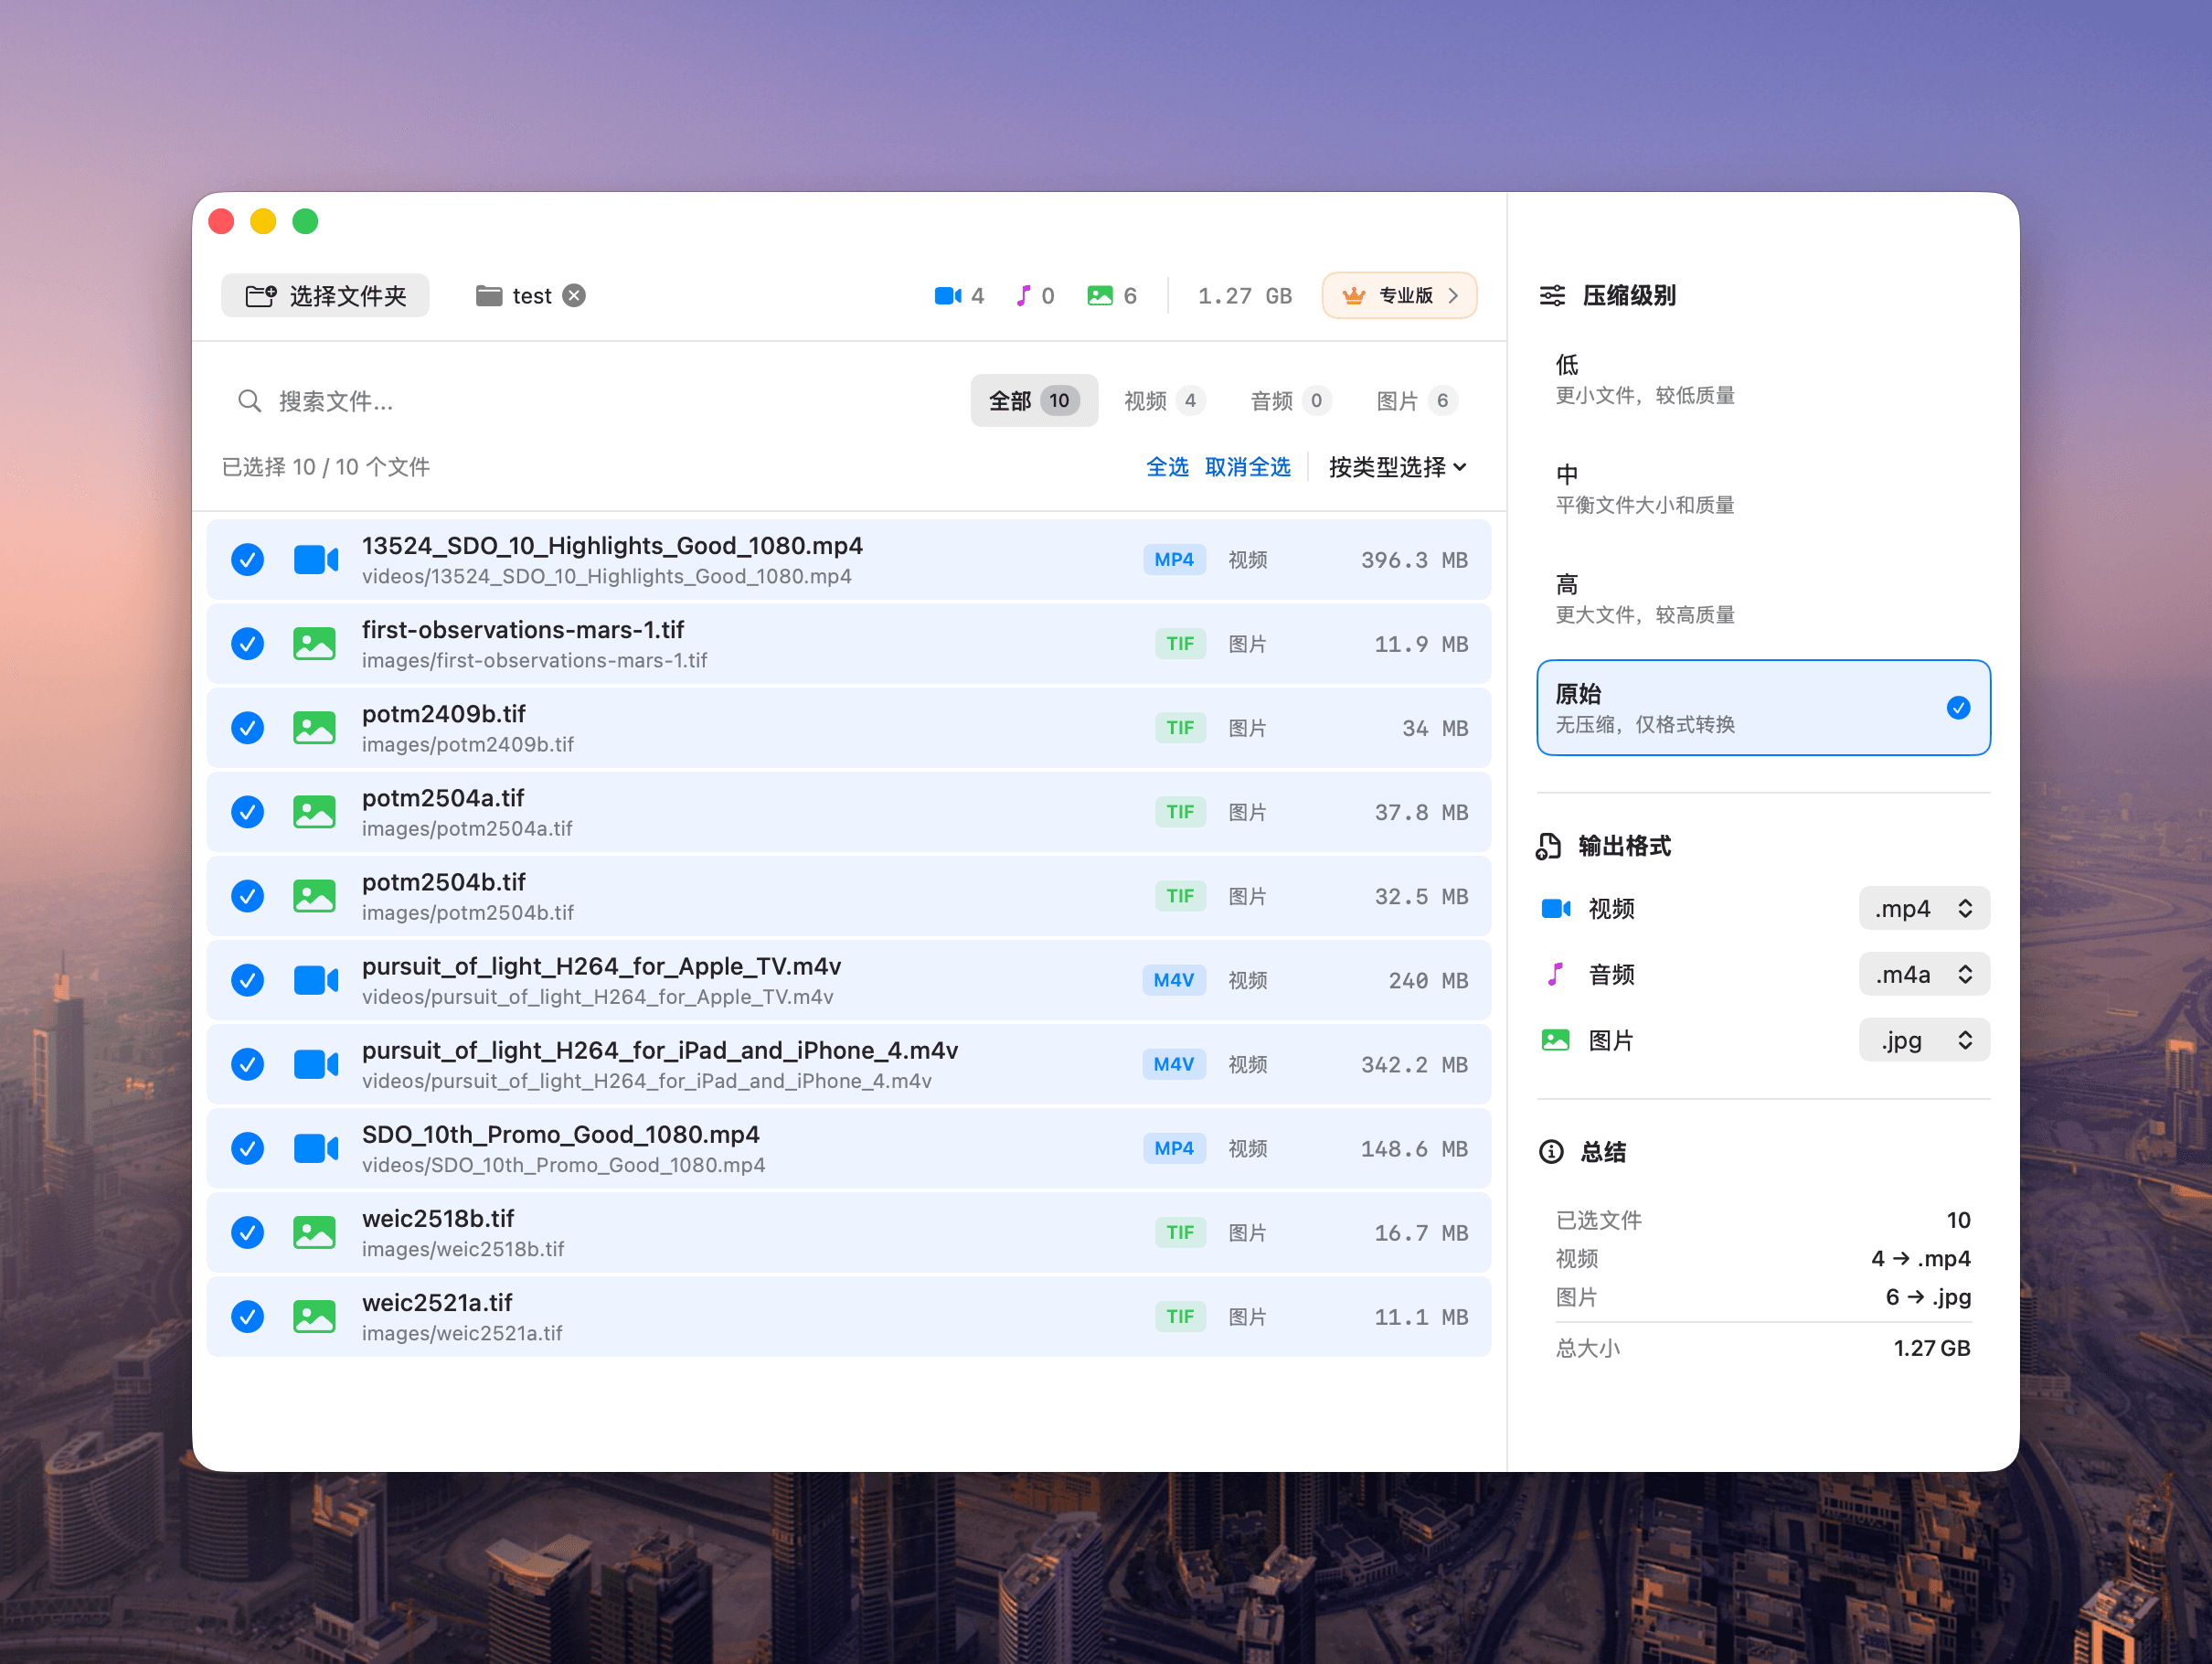Click the music note icon under output format

coord(1555,974)
